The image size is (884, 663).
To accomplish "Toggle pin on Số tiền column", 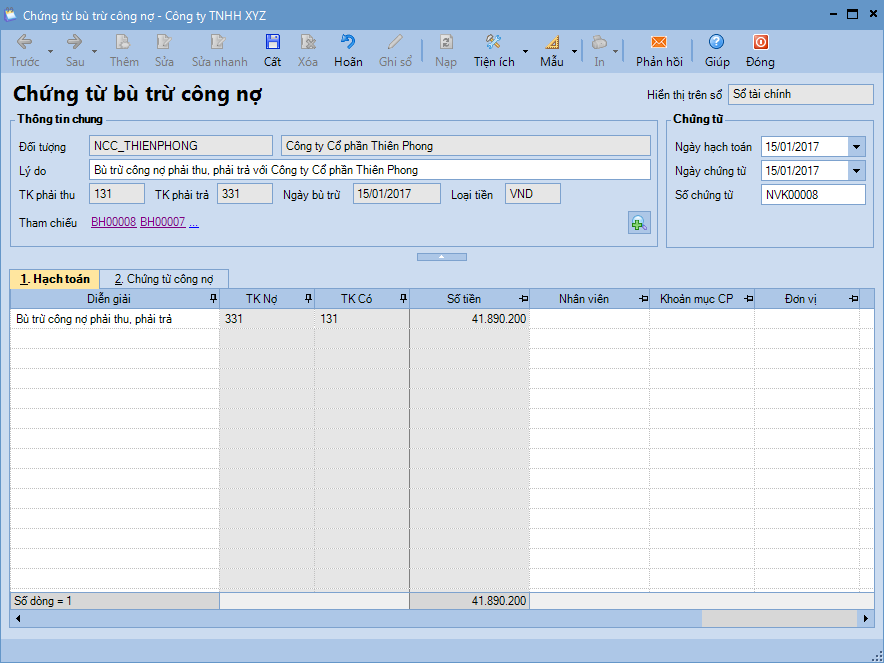I will (x=523, y=299).
